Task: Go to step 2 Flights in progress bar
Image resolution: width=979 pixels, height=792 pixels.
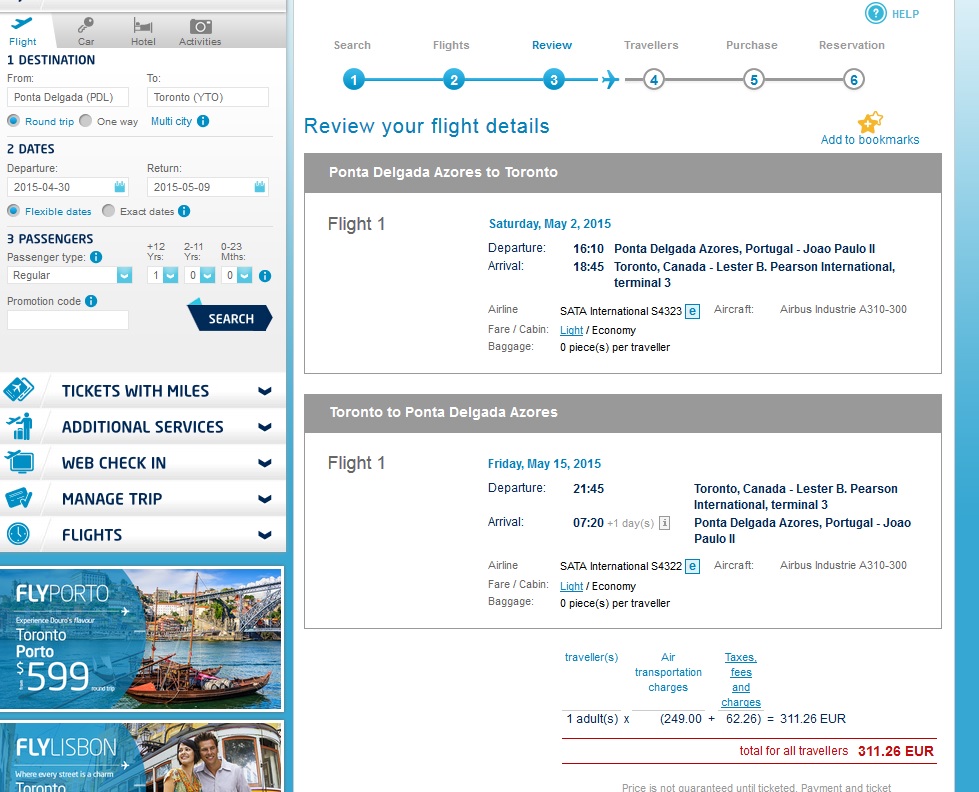Action: [454, 79]
